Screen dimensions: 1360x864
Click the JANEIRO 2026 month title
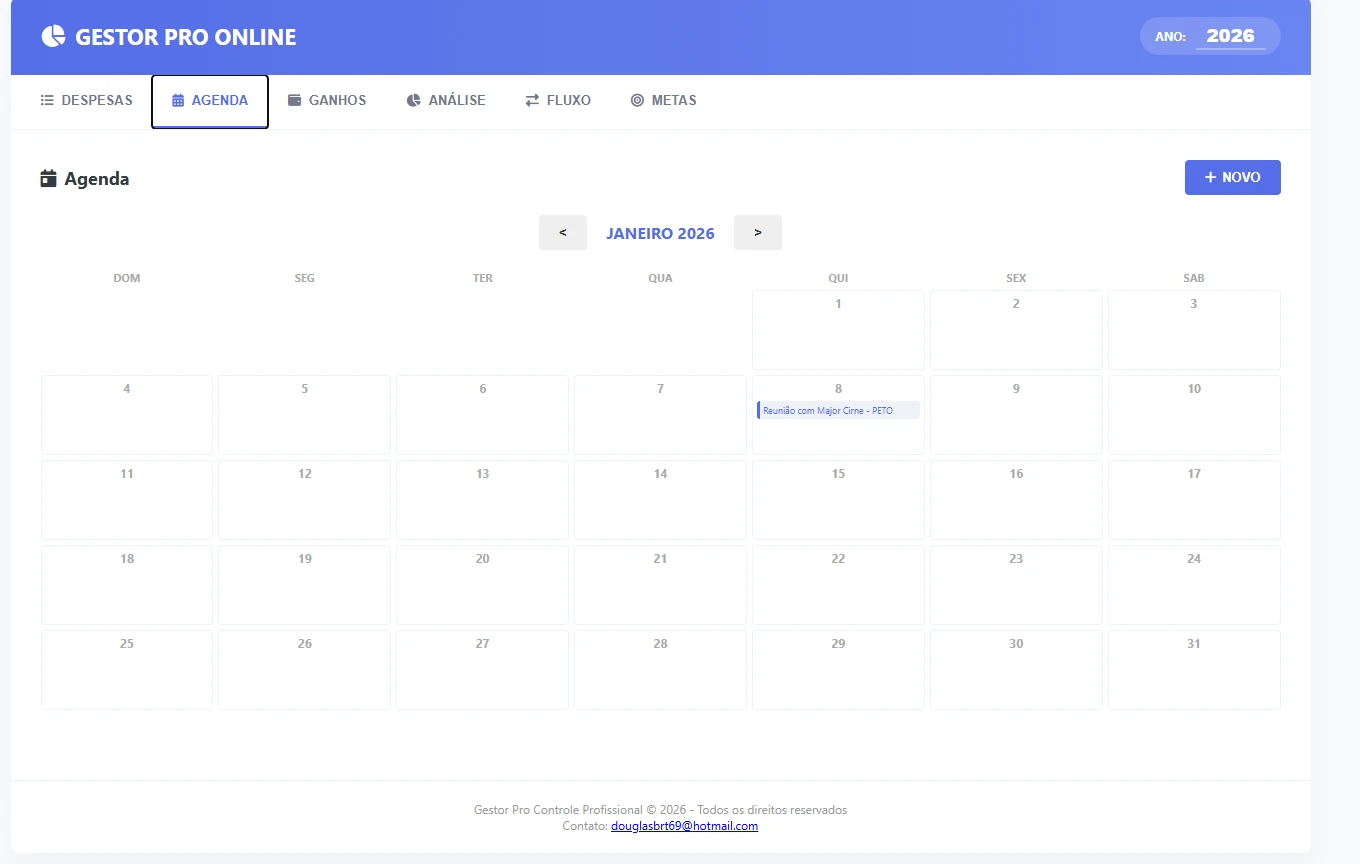[x=660, y=233]
